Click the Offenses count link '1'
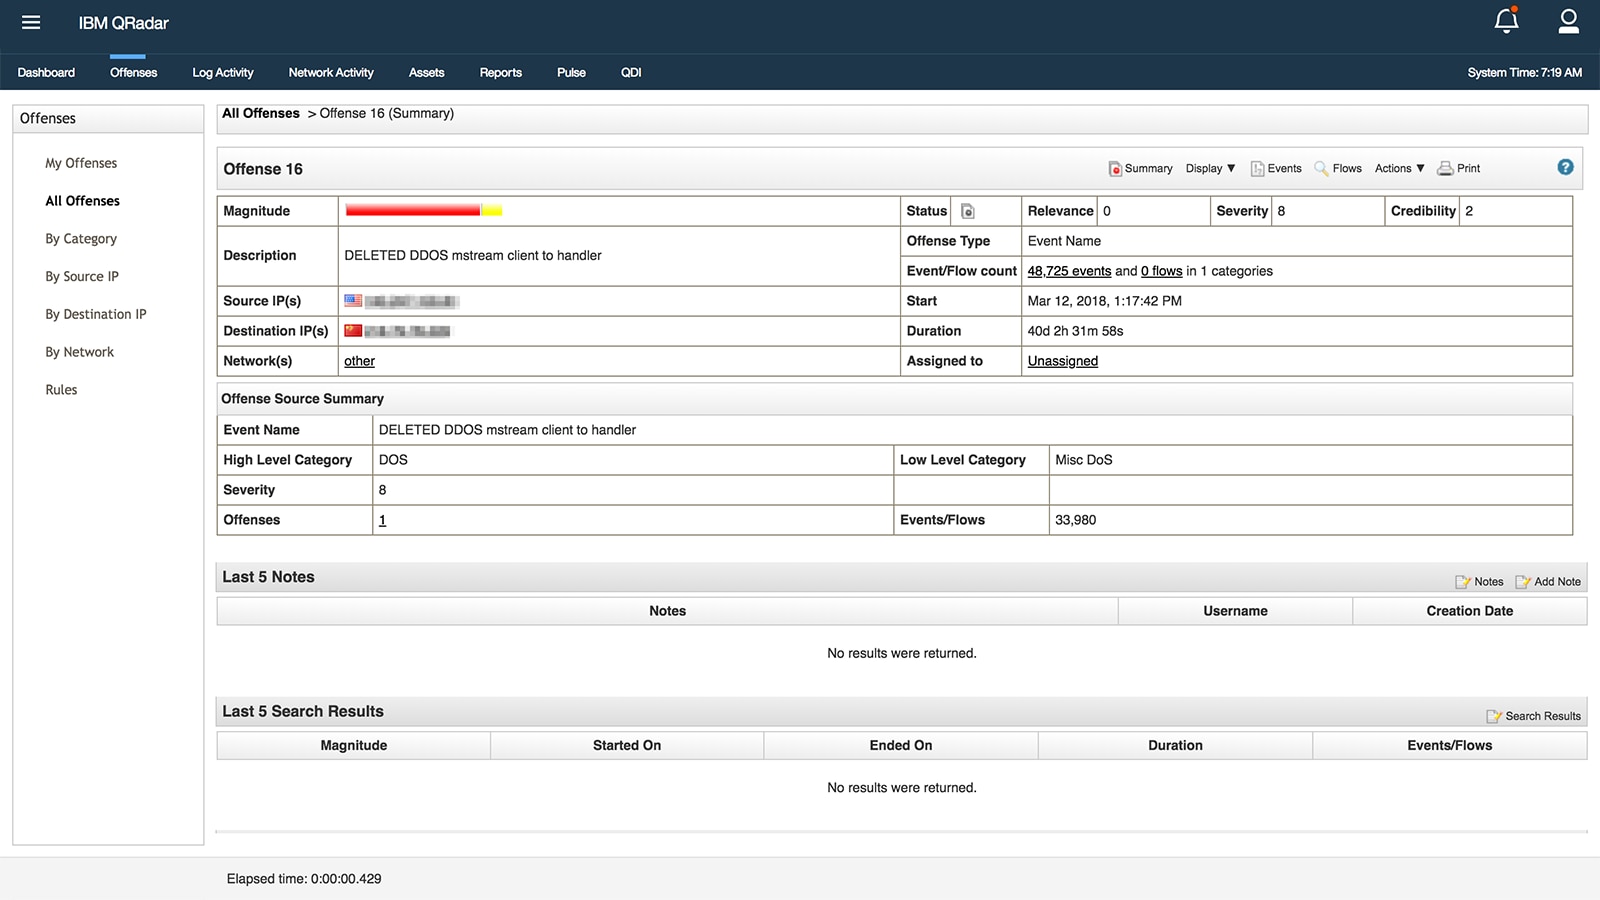 click(x=382, y=520)
